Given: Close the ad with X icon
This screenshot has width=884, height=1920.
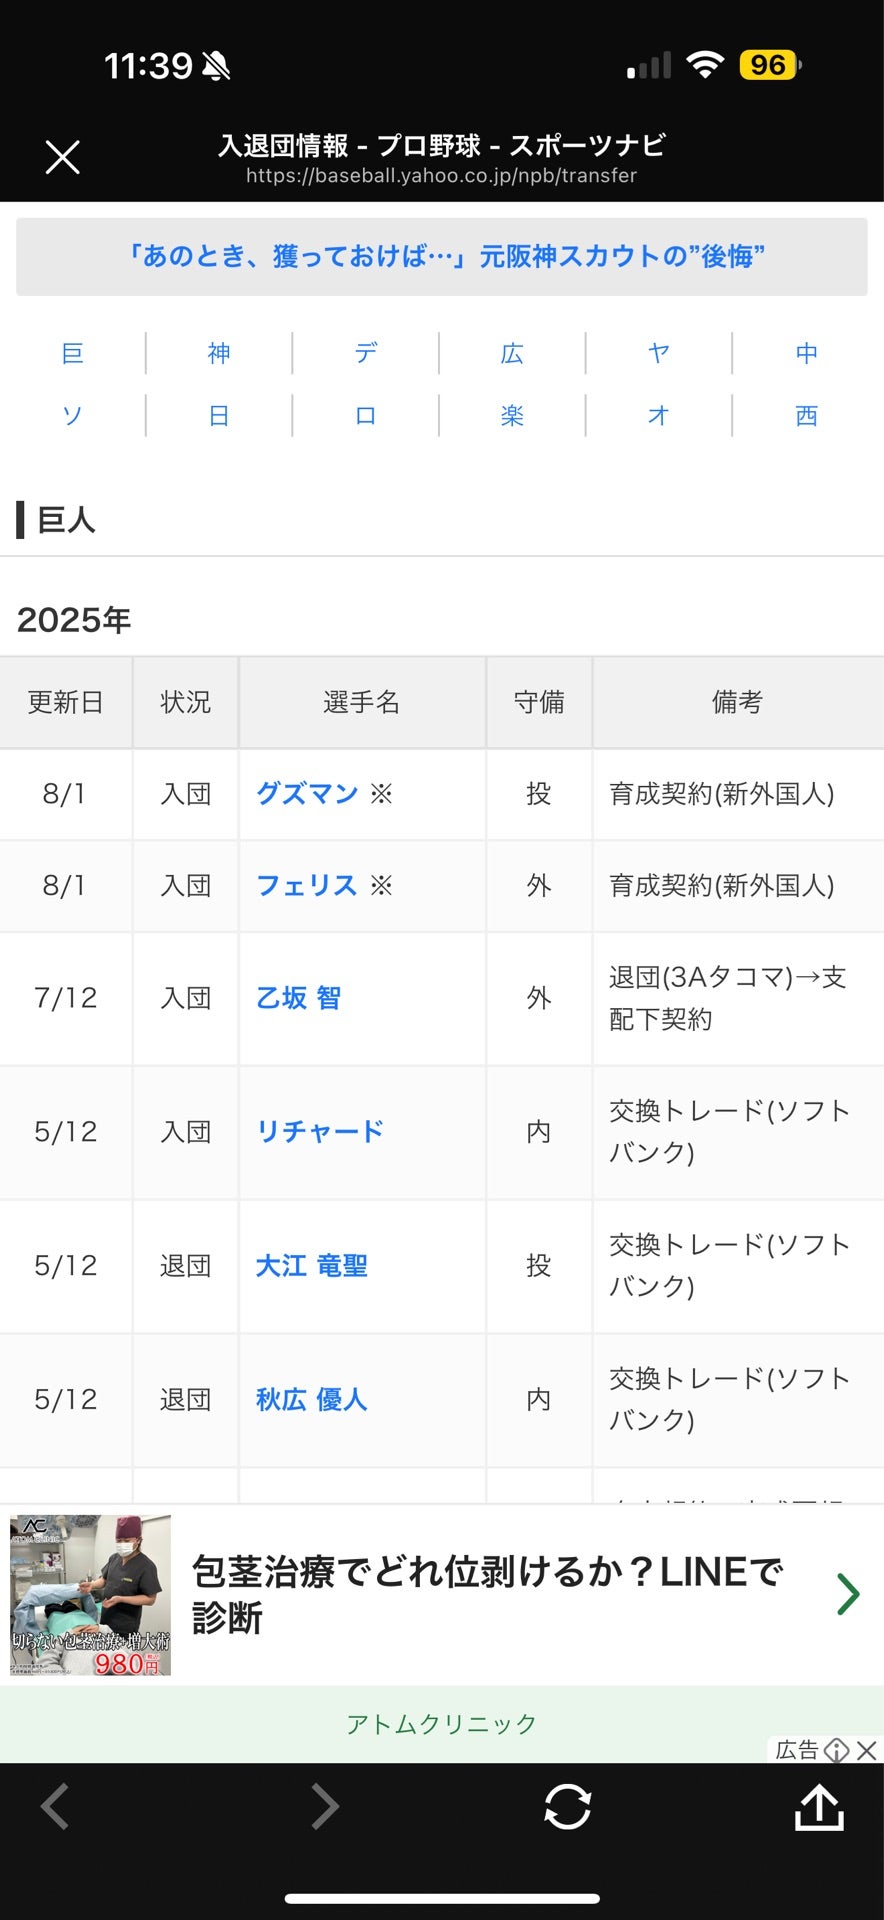Looking at the screenshot, I should [x=867, y=1750].
